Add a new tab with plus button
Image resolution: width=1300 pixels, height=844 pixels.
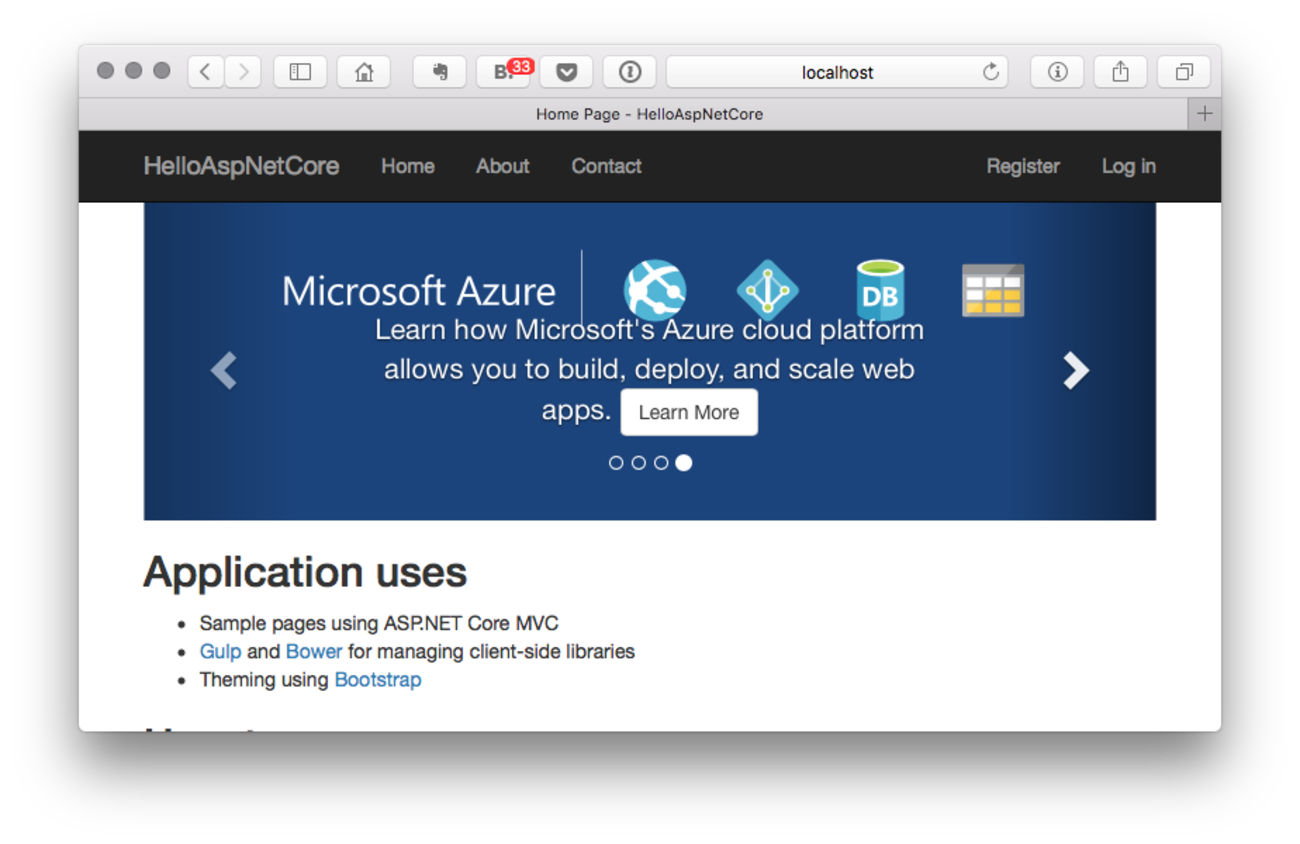click(1204, 114)
